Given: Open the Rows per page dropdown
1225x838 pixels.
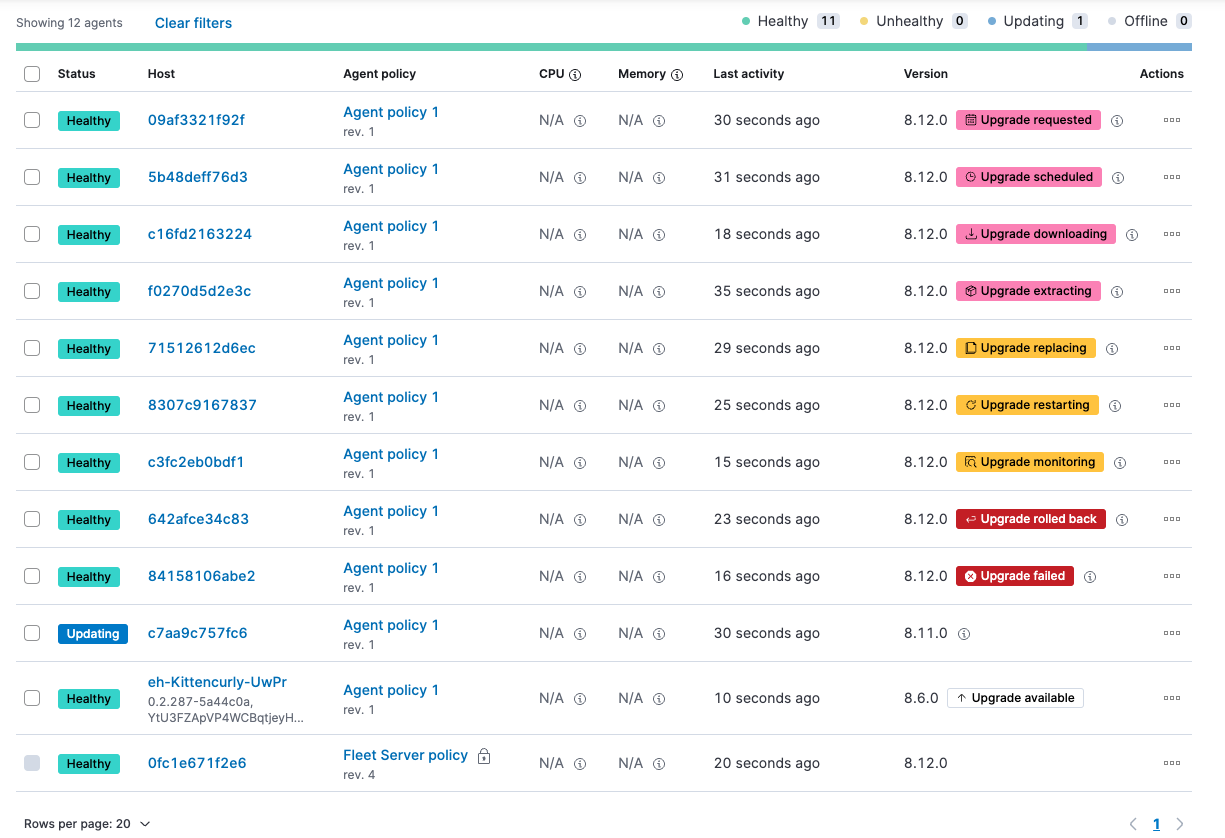Looking at the screenshot, I should (87, 824).
